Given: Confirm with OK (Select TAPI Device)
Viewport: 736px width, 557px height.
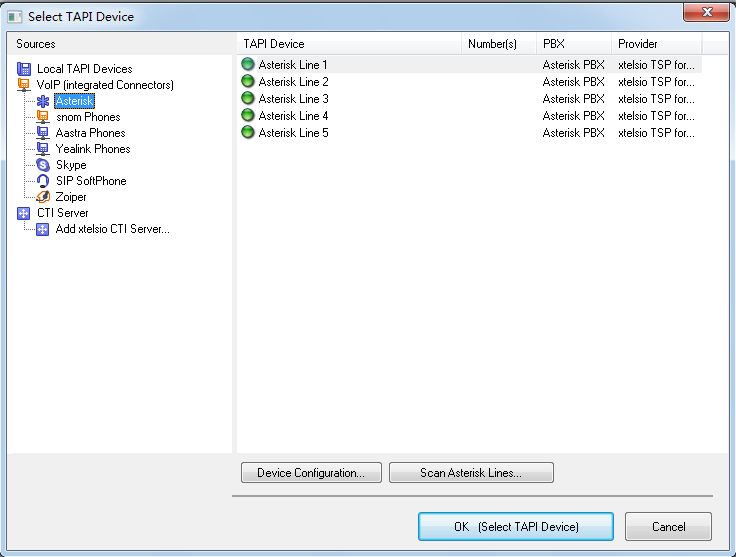Looking at the screenshot, I should 516,526.
